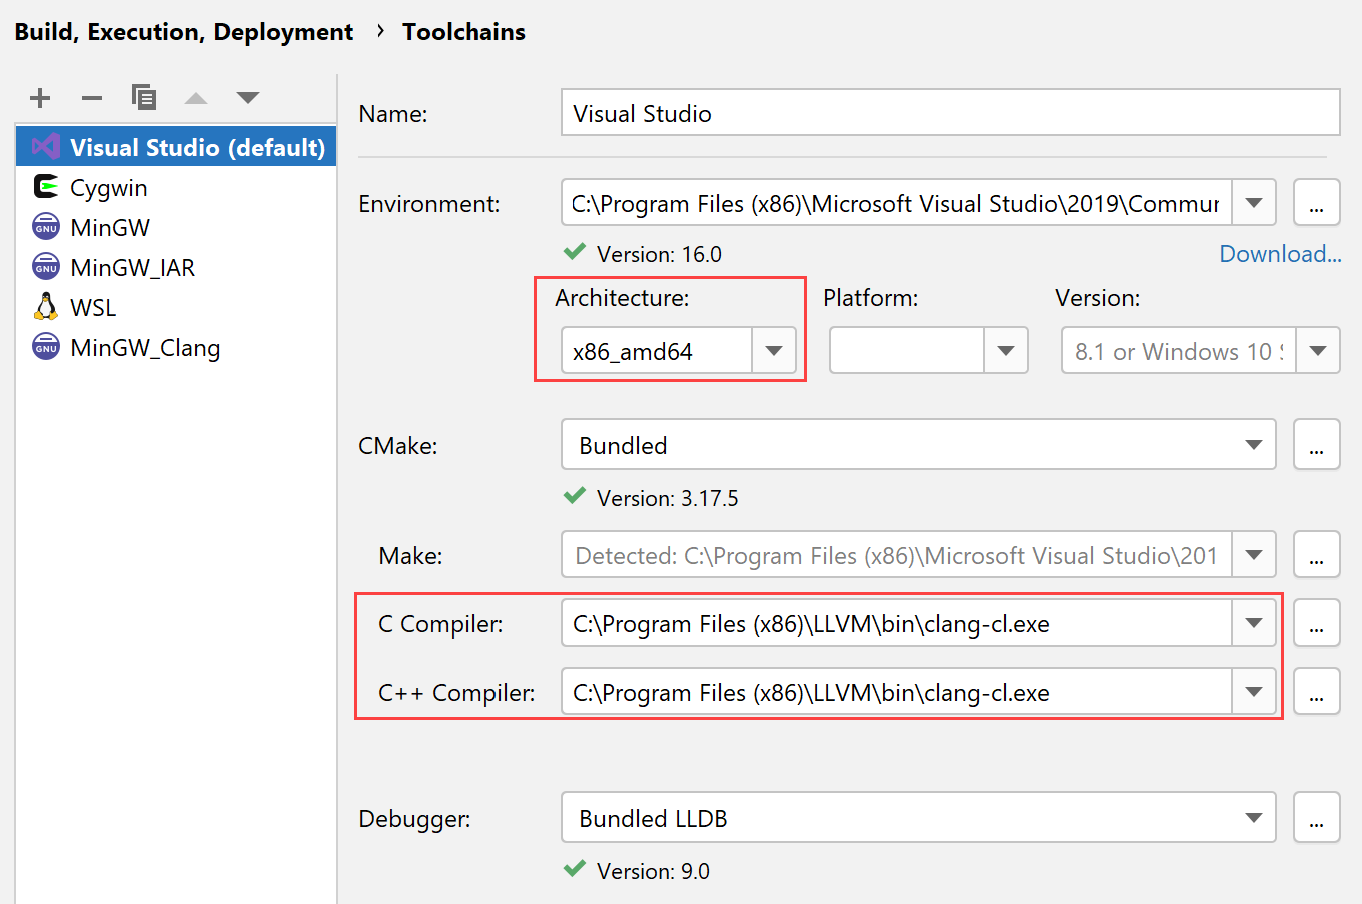The height and width of the screenshot is (904, 1362).
Task: Expand the CMake selection dropdown
Action: click(1253, 444)
